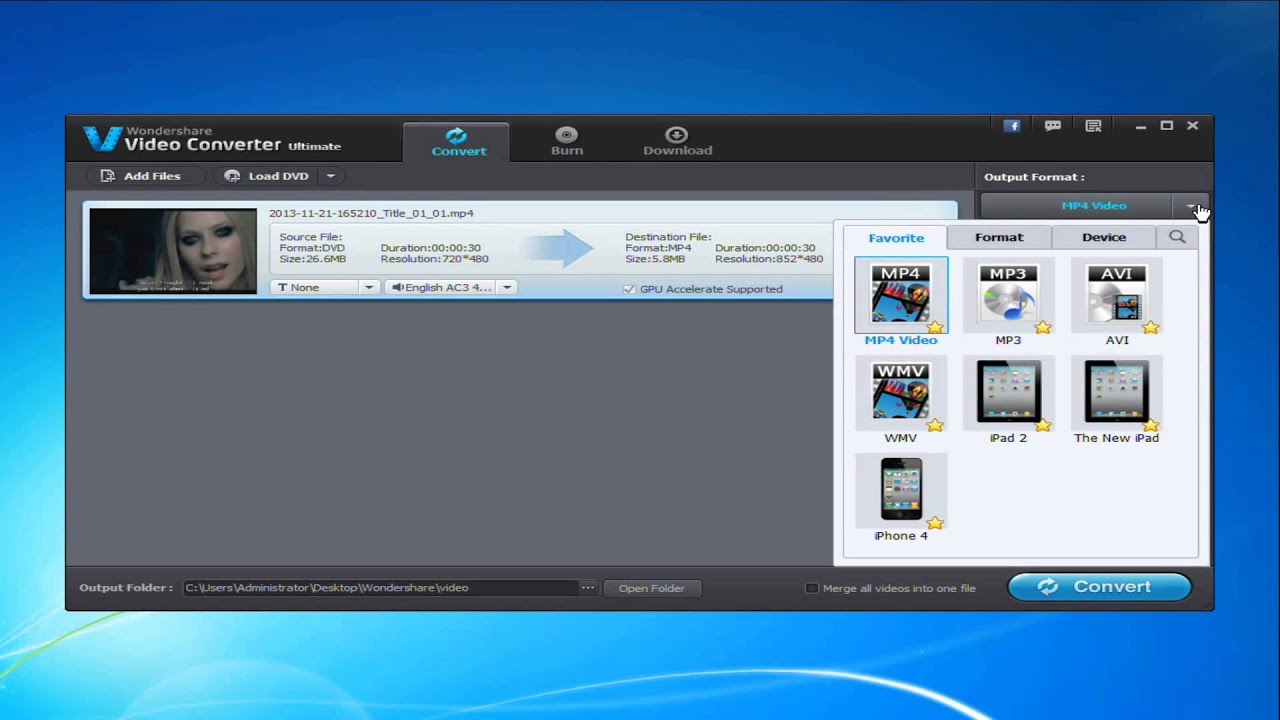
Task: Switch to the Download tab
Action: pos(677,142)
